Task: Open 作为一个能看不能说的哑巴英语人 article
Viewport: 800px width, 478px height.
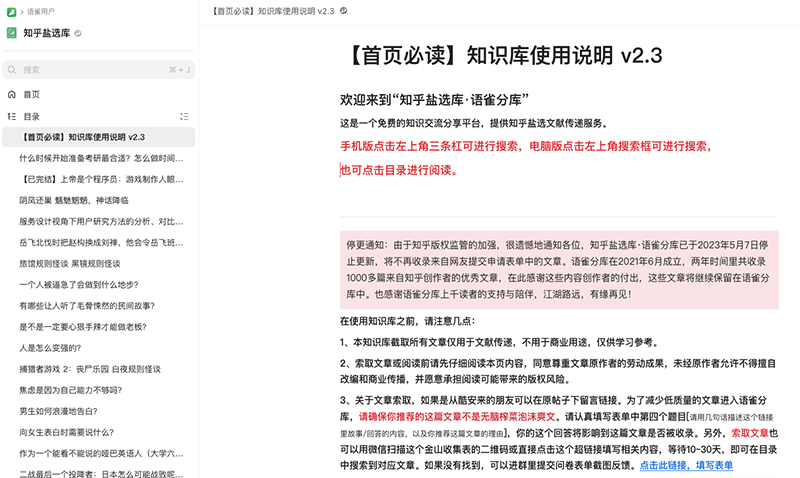Action: [x=102, y=454]
